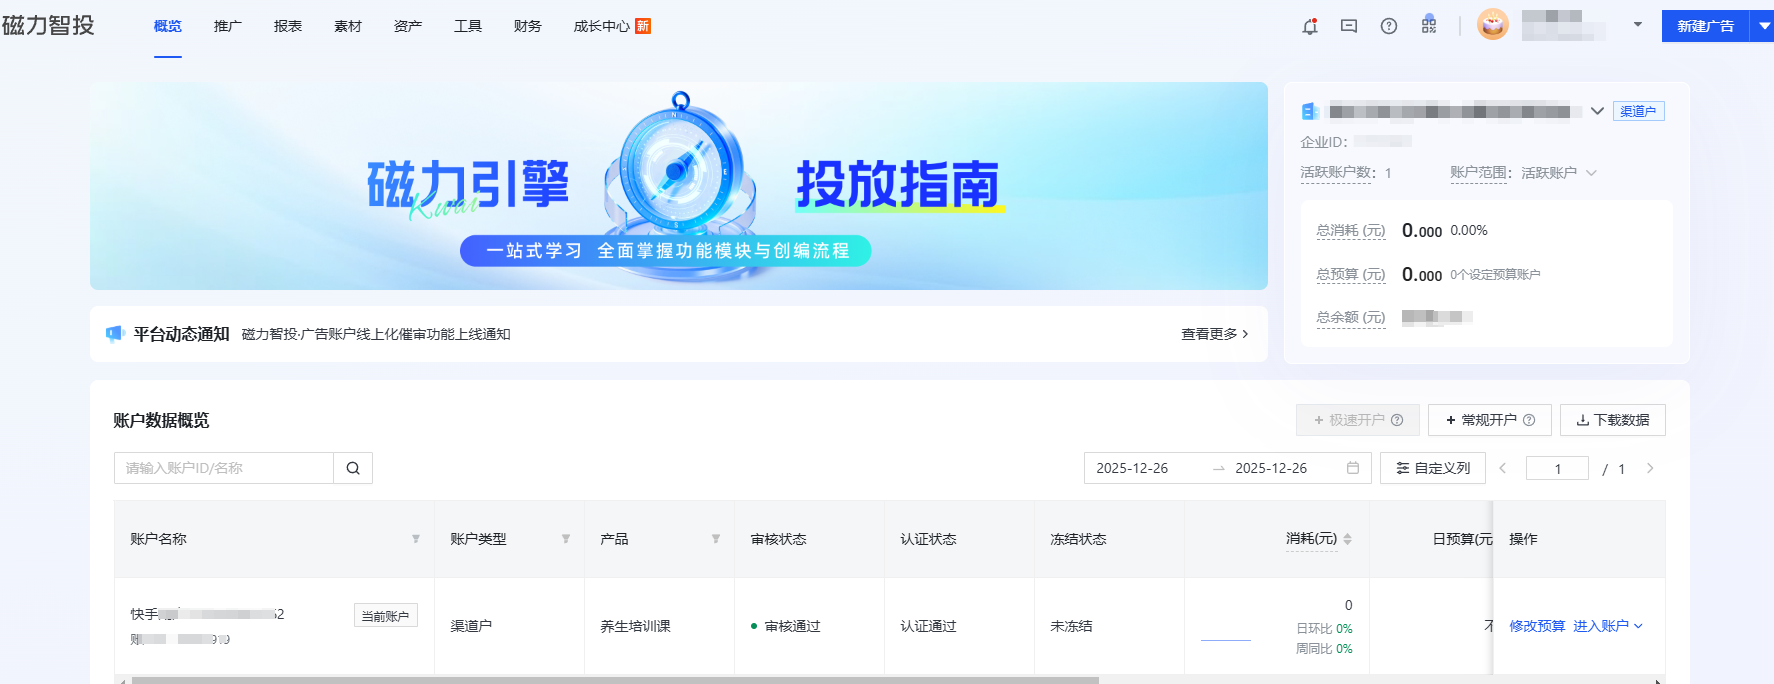Viewport: 1774px width, 684px height.
Task: Click the 平台动态通知 megaphone icon
Action: pyautogui.click(x=114, y=334)
